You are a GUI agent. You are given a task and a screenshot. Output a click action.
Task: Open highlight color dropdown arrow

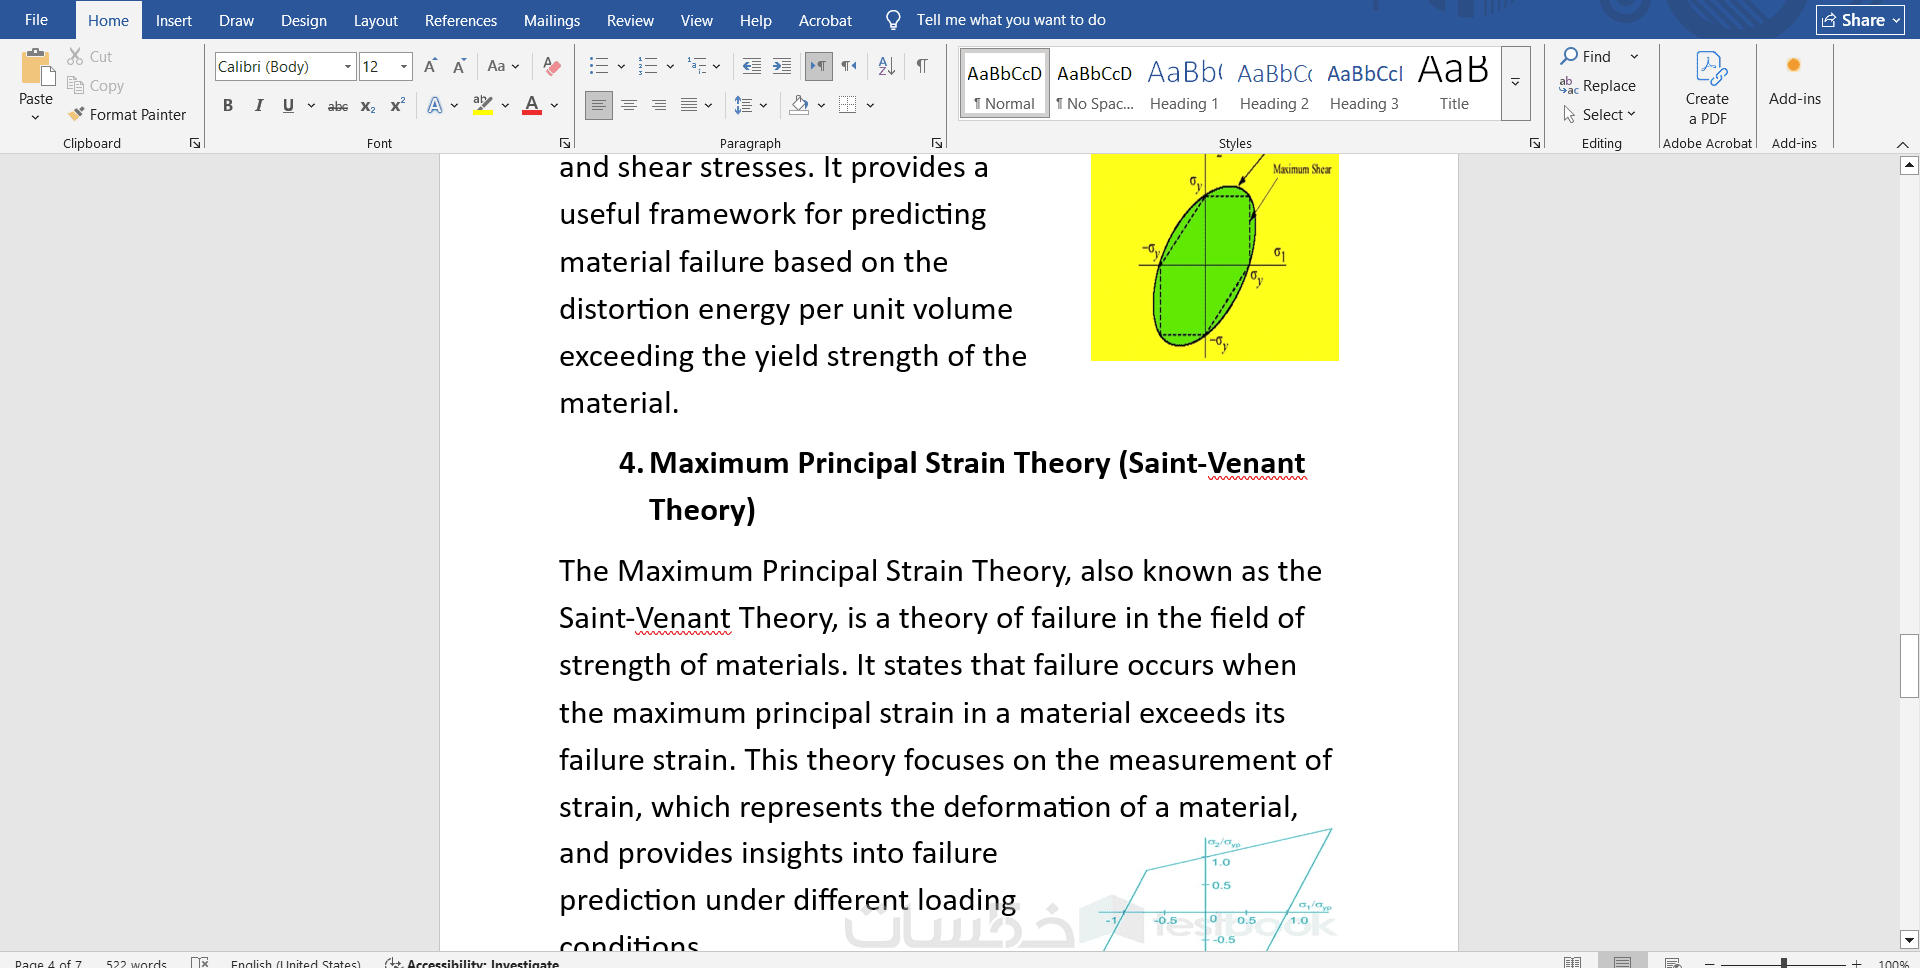505,106
